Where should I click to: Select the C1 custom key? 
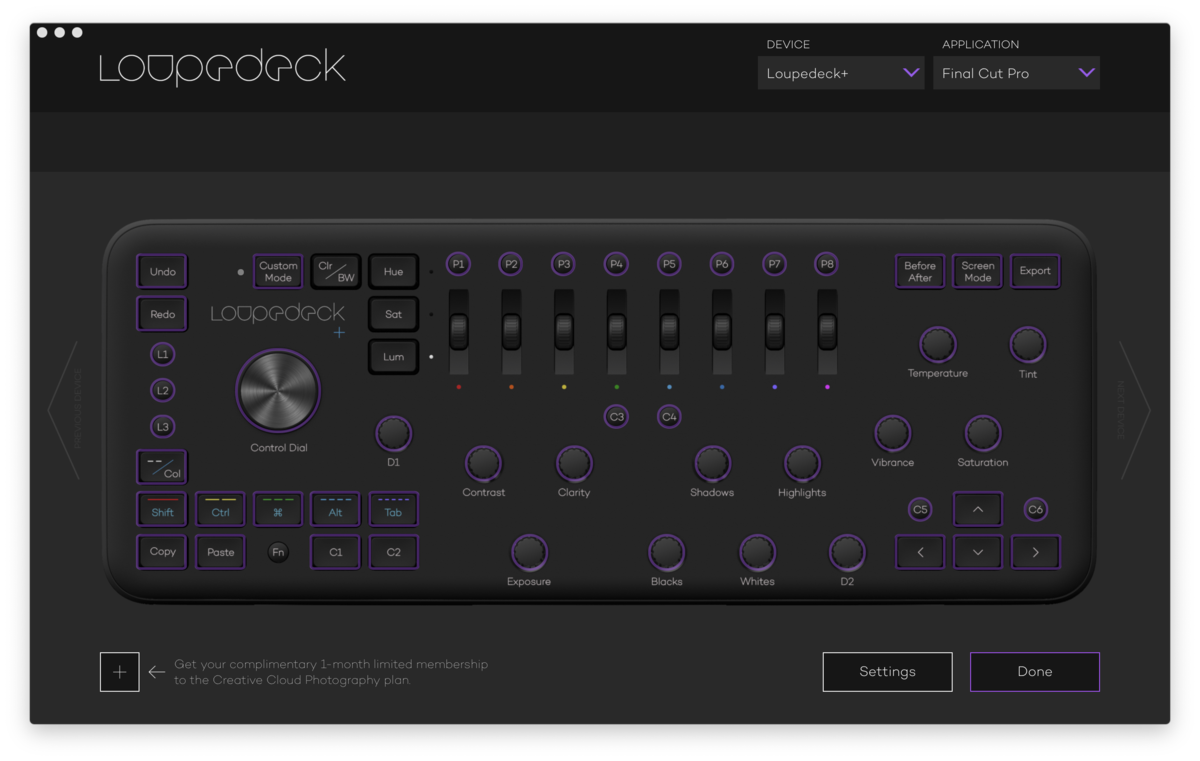336,552
